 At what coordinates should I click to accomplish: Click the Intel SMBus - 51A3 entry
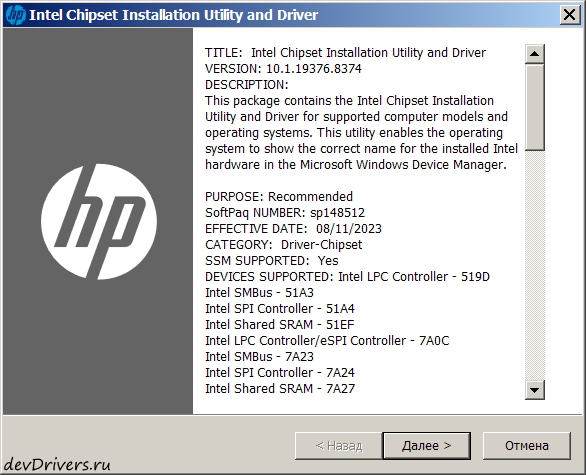coord(259,293)
